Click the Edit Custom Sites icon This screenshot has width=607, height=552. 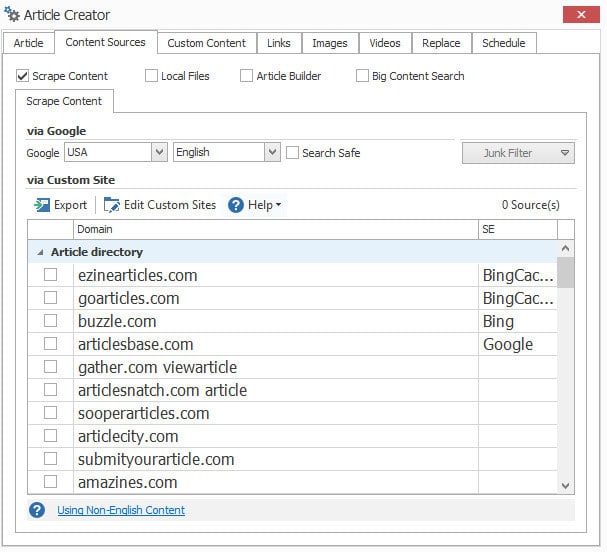(x=111, y=205)
